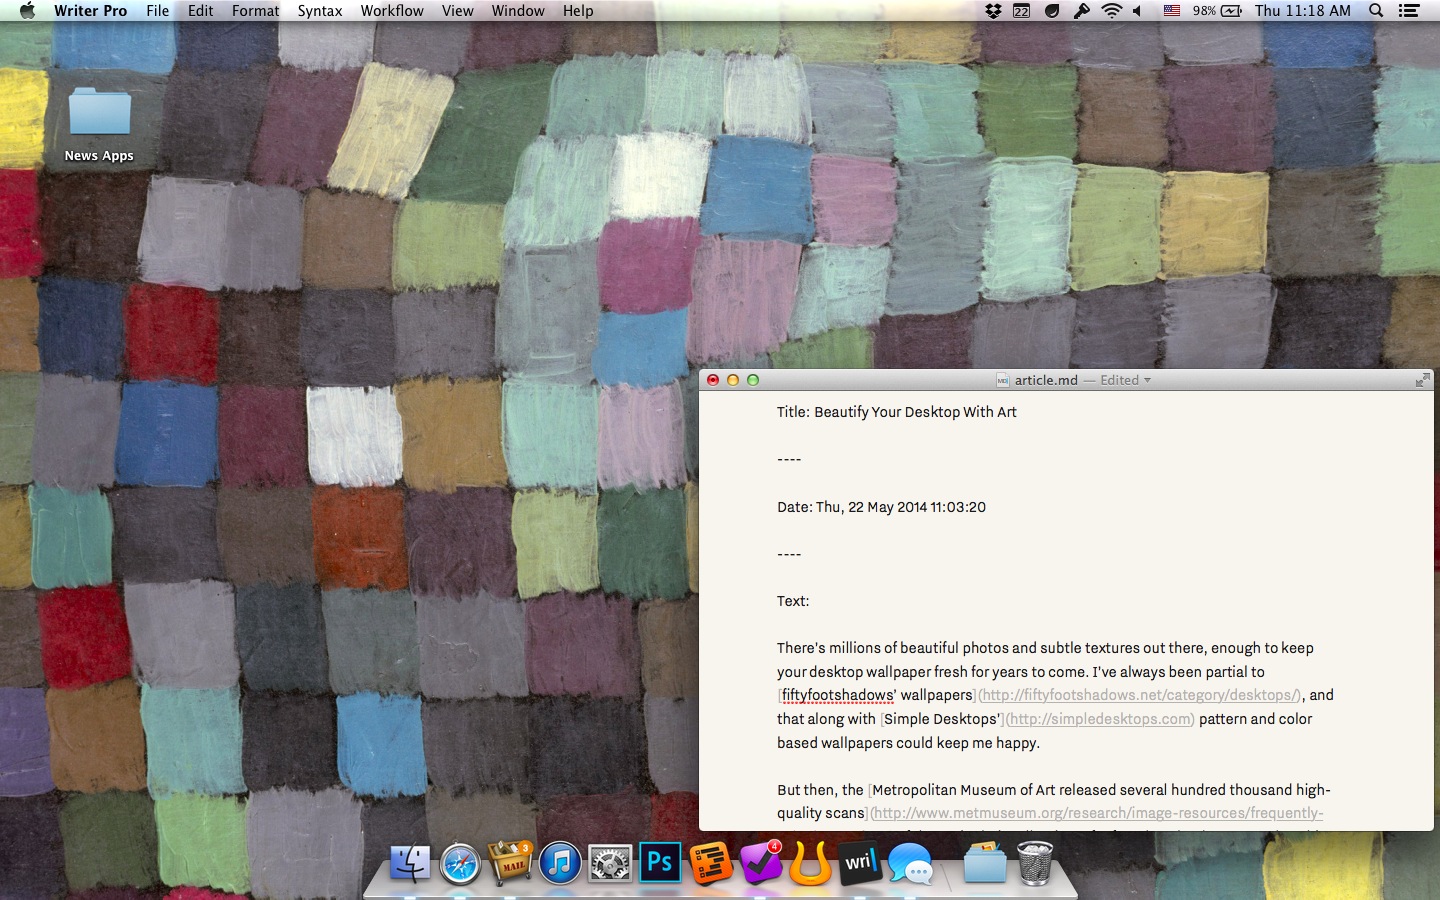Click the article.md document proxy icon
Viewport: 1440px width, 900px height.
tap(1002, 380)
